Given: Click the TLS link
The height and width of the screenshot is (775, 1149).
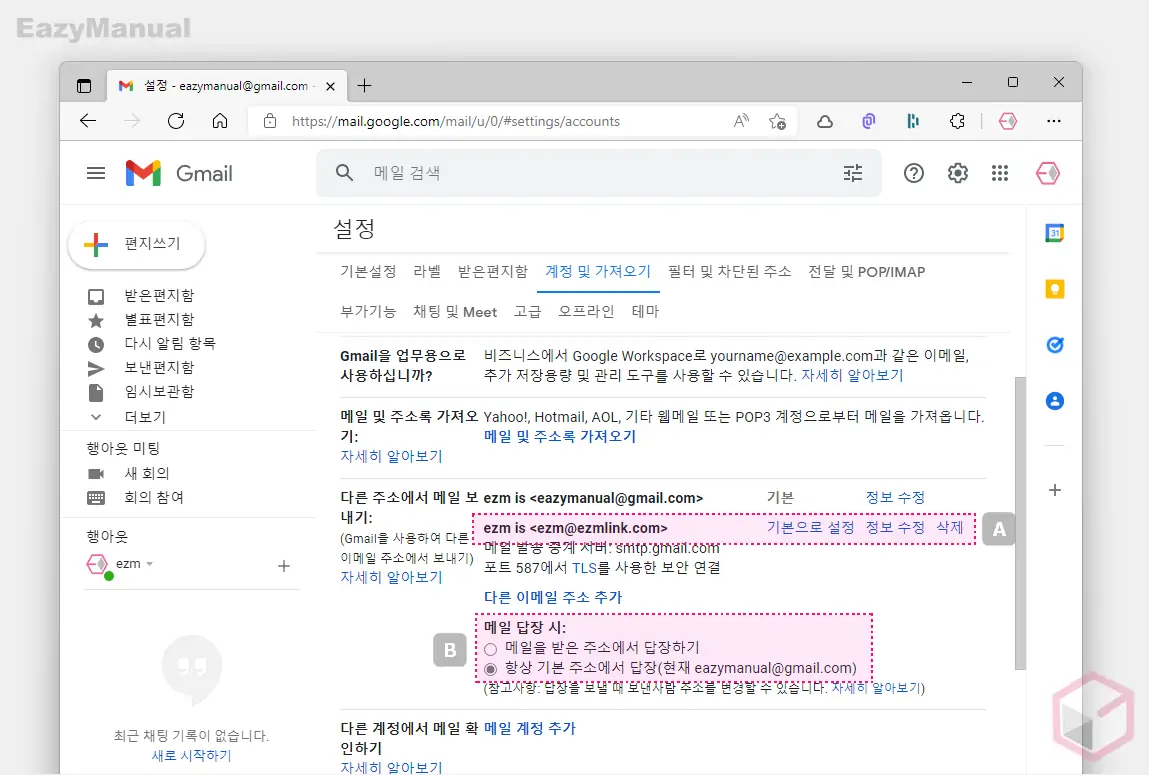Looking at the screenshot, I should click(x=585, y=568).
